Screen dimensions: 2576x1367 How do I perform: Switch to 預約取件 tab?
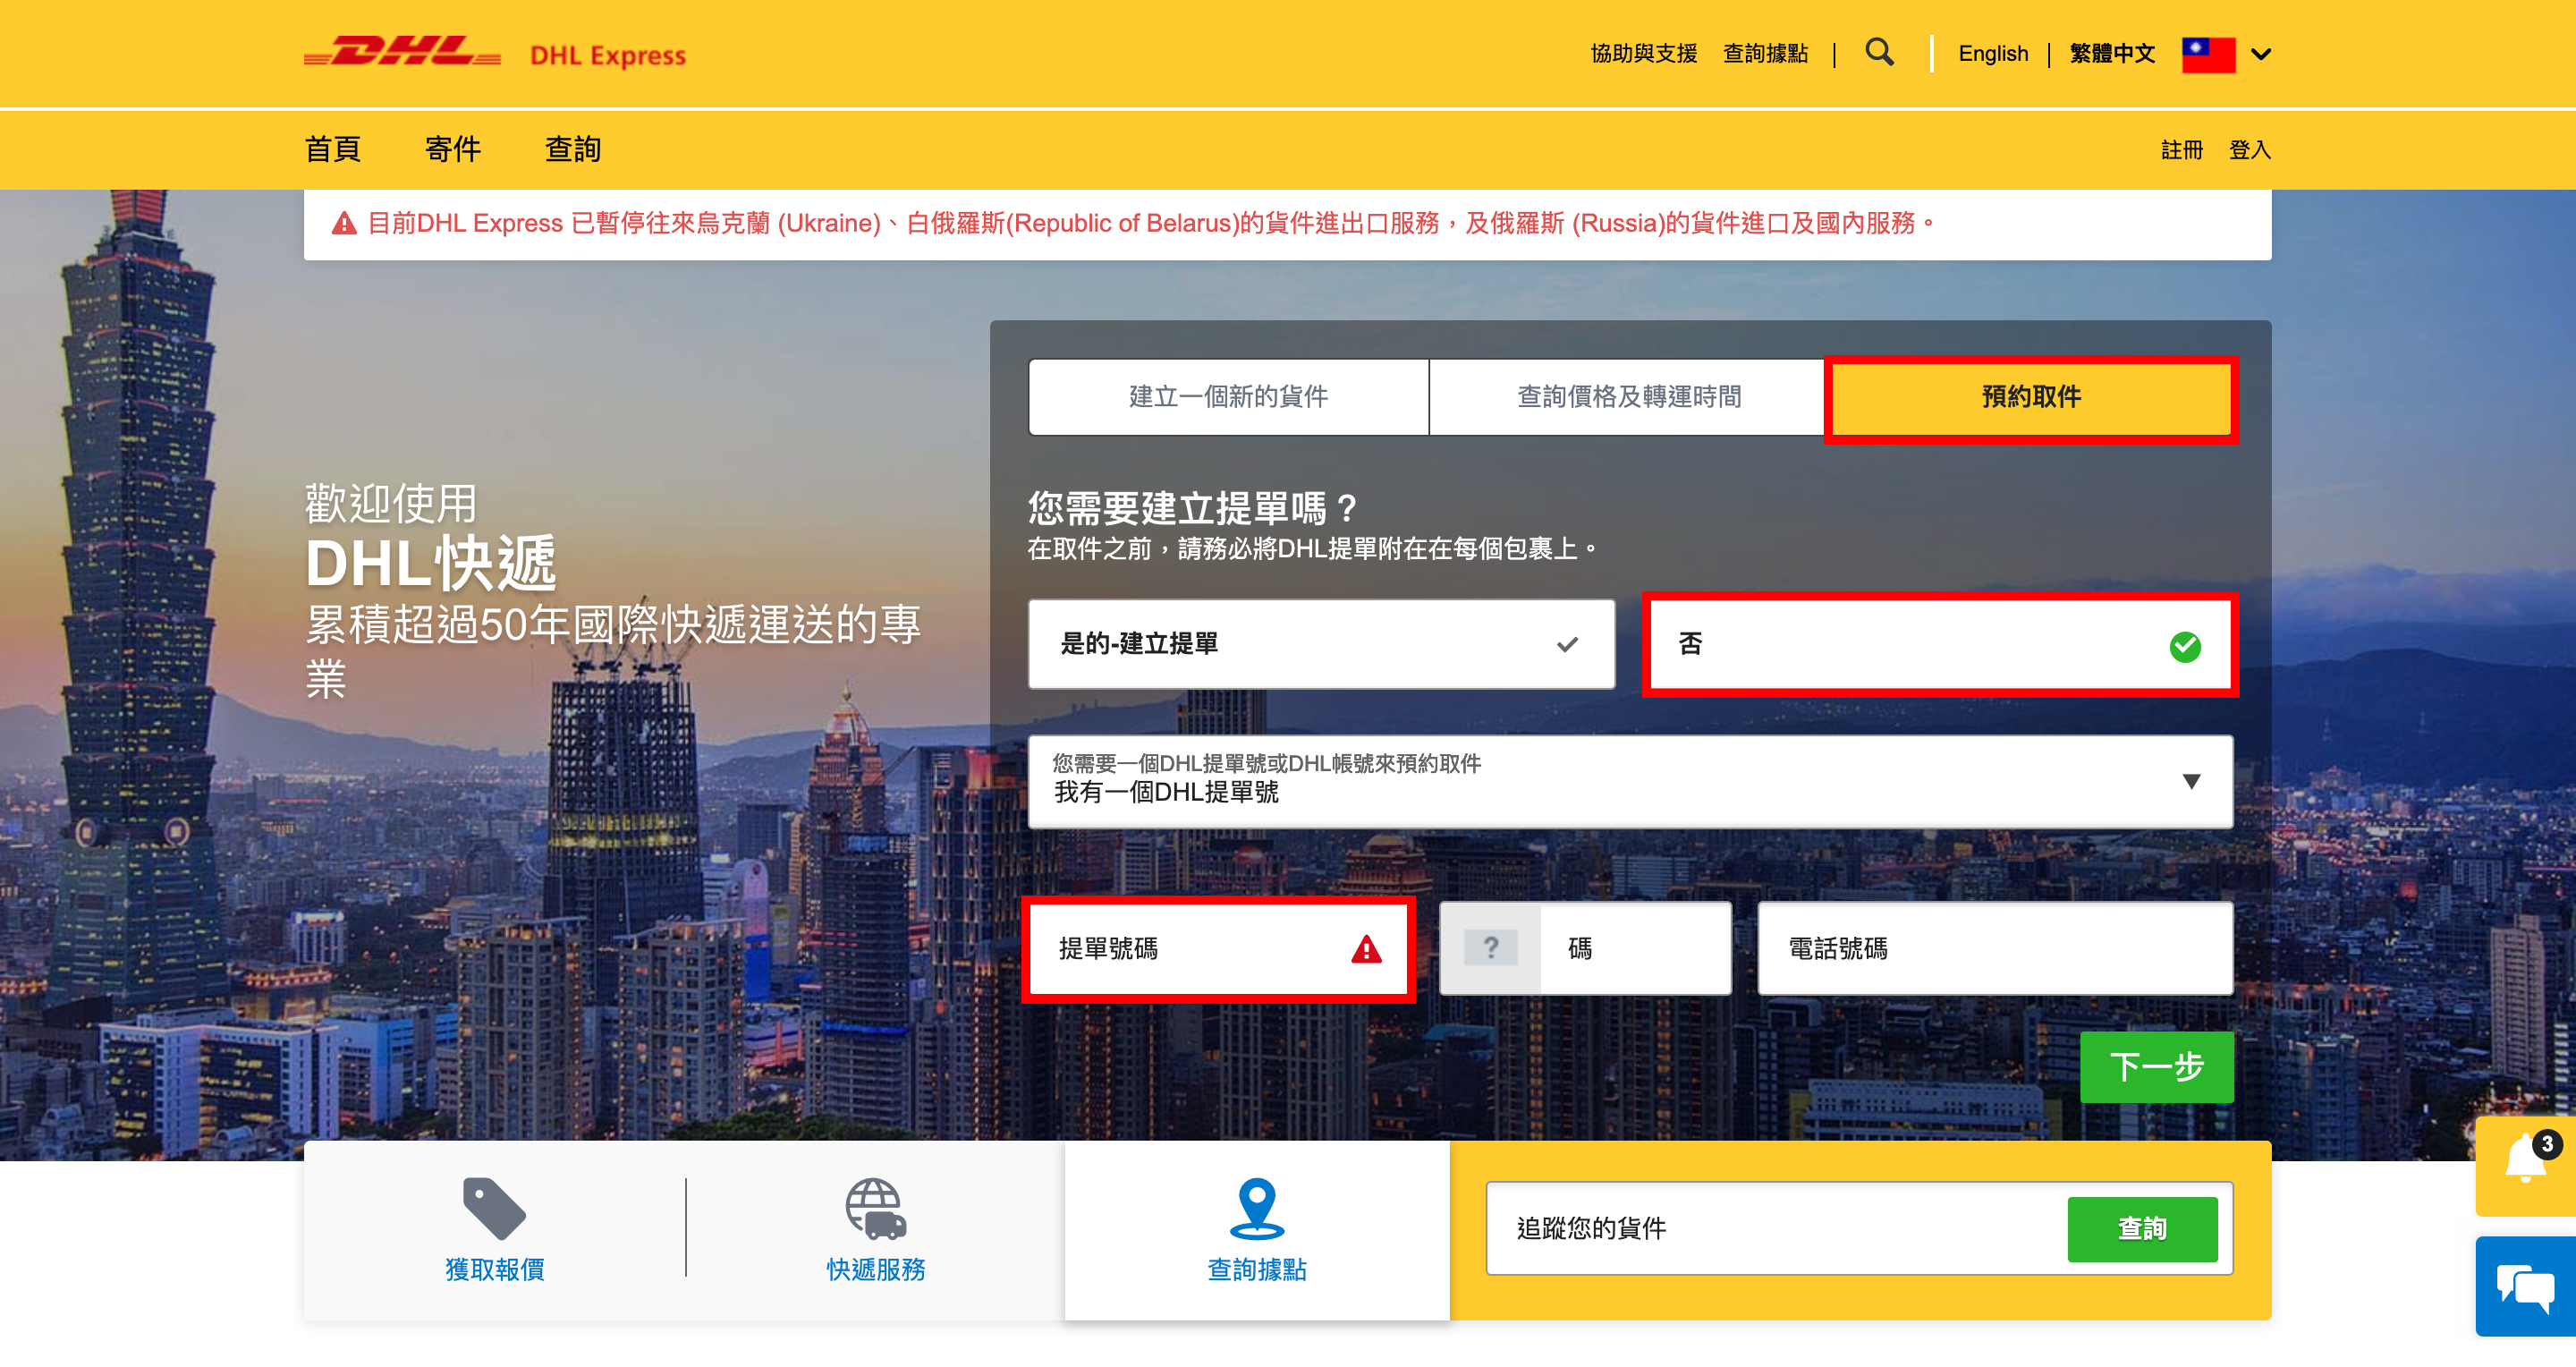(x=2031, y=397)
